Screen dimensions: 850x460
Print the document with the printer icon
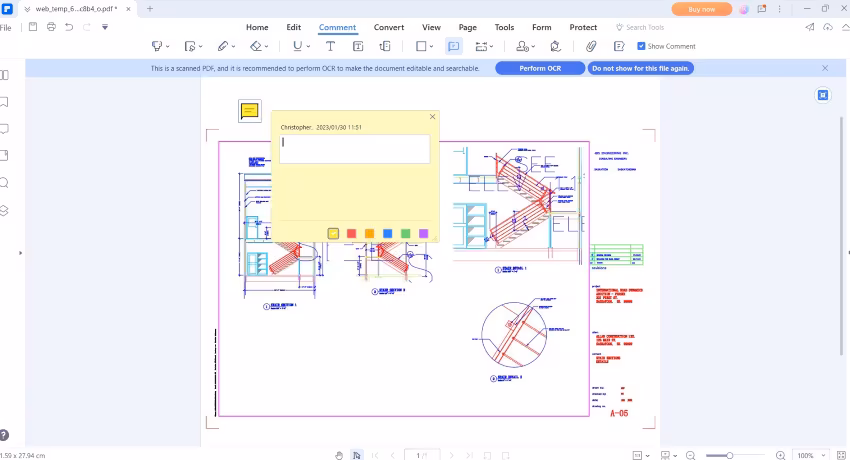tap(51, 27)
